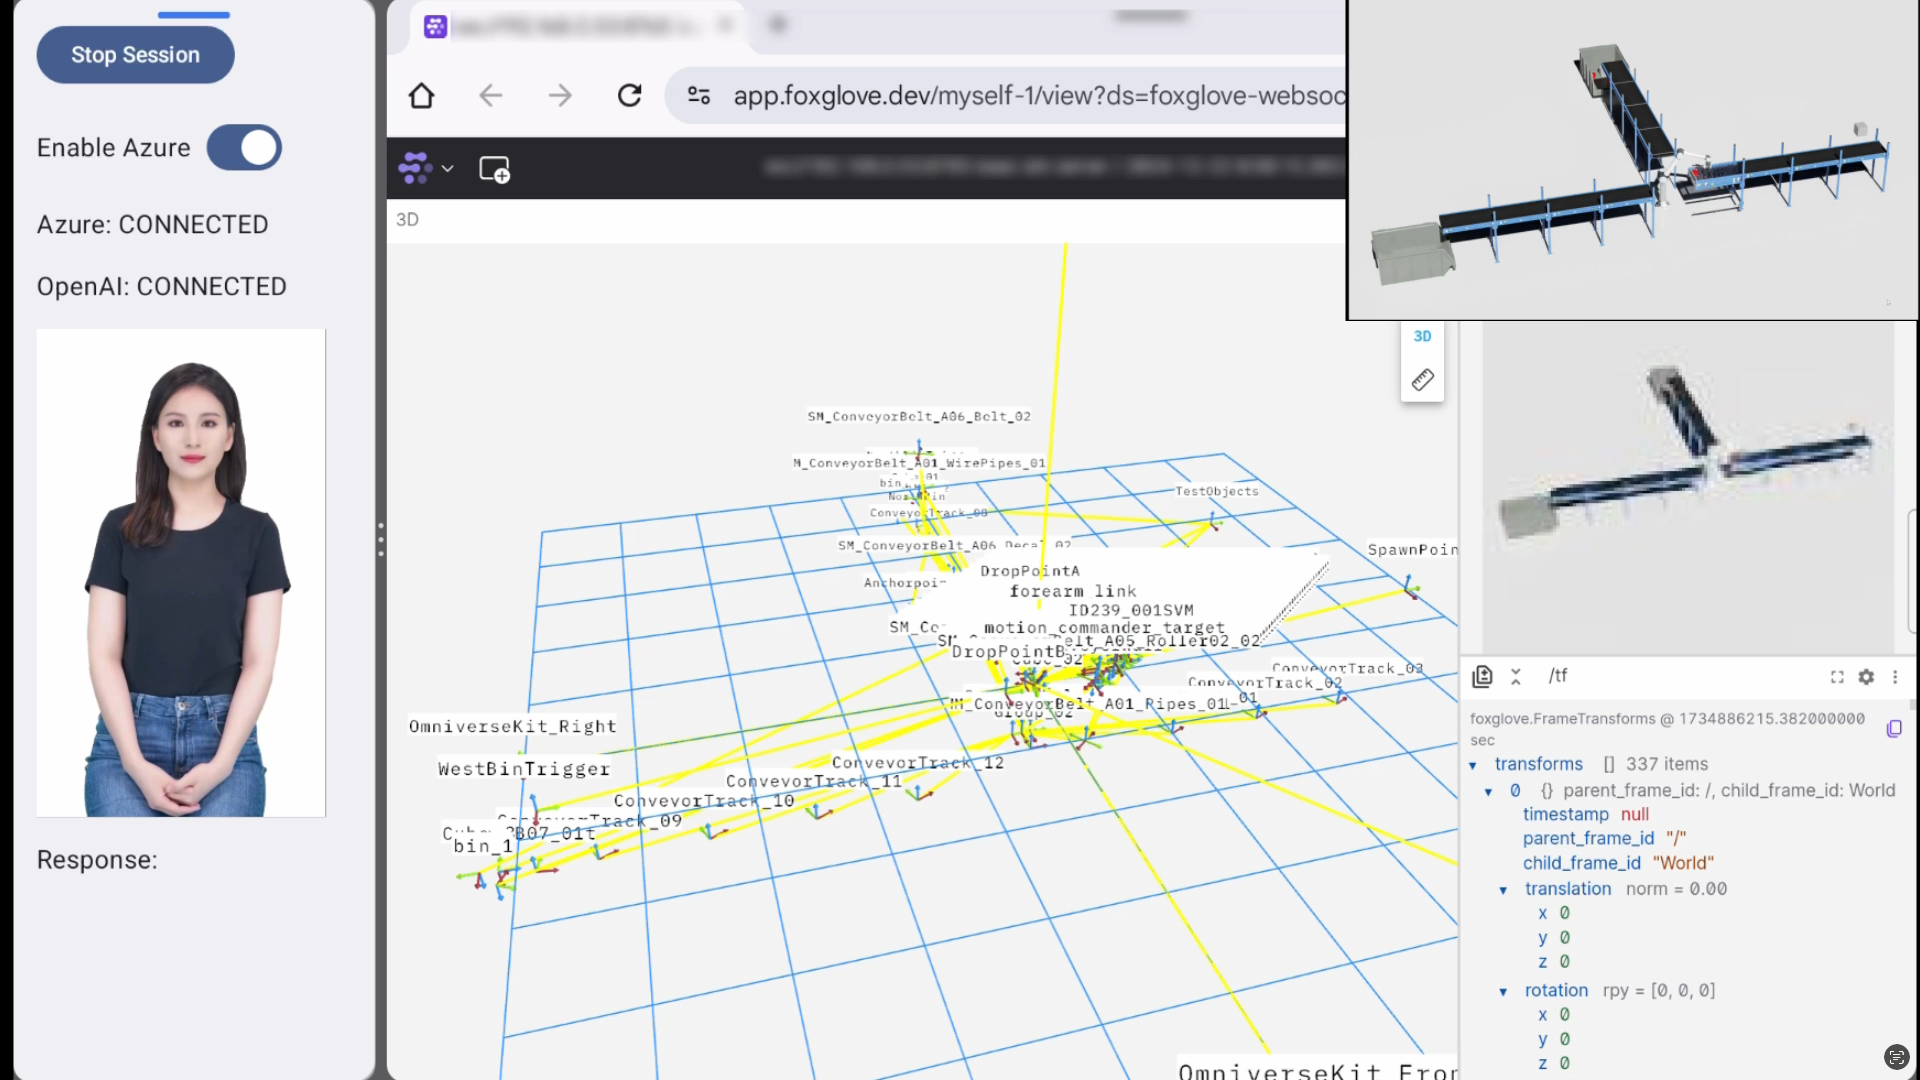The height and width of the screenshot is (1080, 1920).
Task: Toggle fullscreen on the /tf panel
Action: (1837, 677)
